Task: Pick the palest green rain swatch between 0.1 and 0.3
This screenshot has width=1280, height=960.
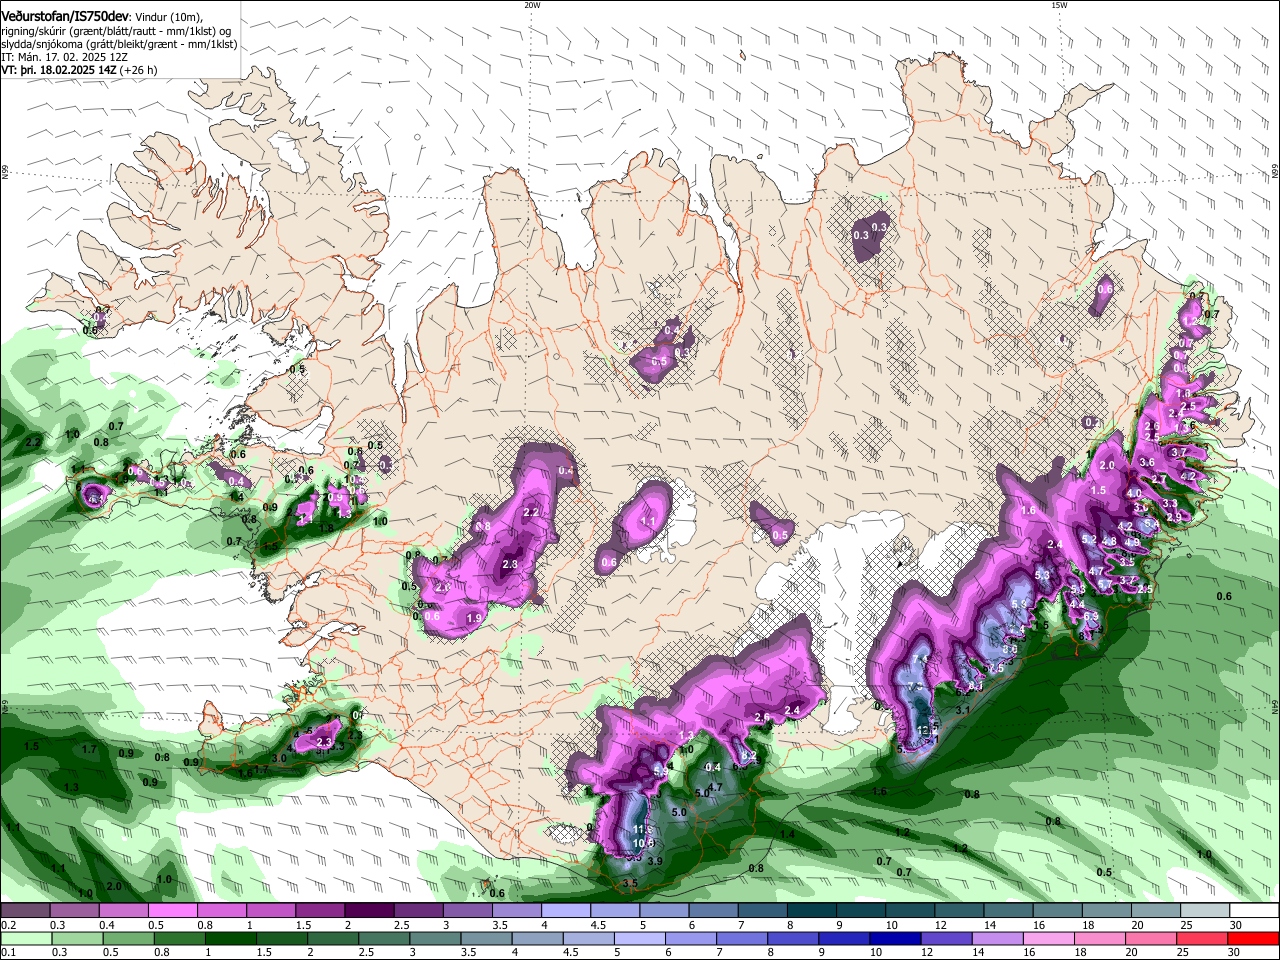Action: pyautogui.click(x=25, y=938)
